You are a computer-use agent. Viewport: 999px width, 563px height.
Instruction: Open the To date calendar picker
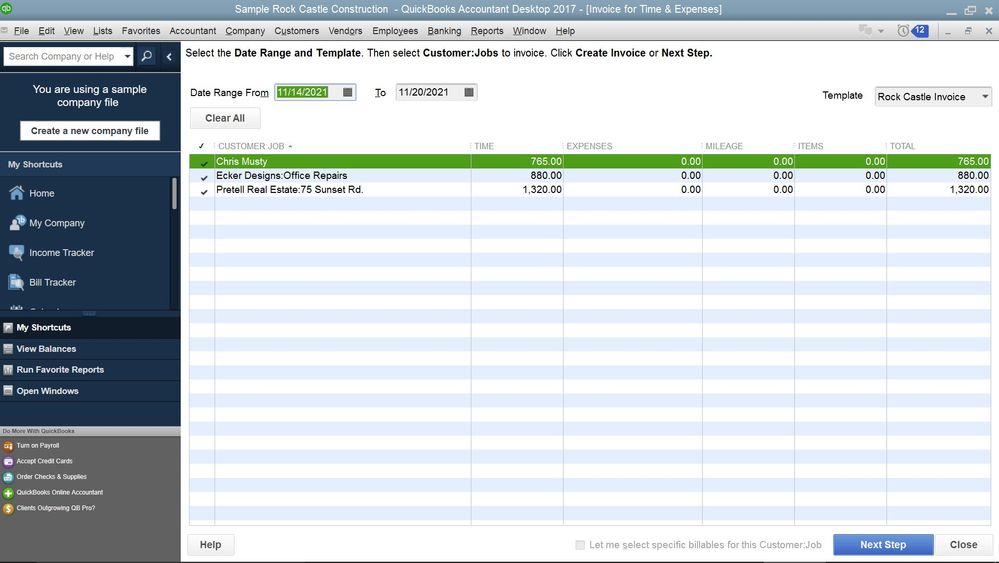468,93
